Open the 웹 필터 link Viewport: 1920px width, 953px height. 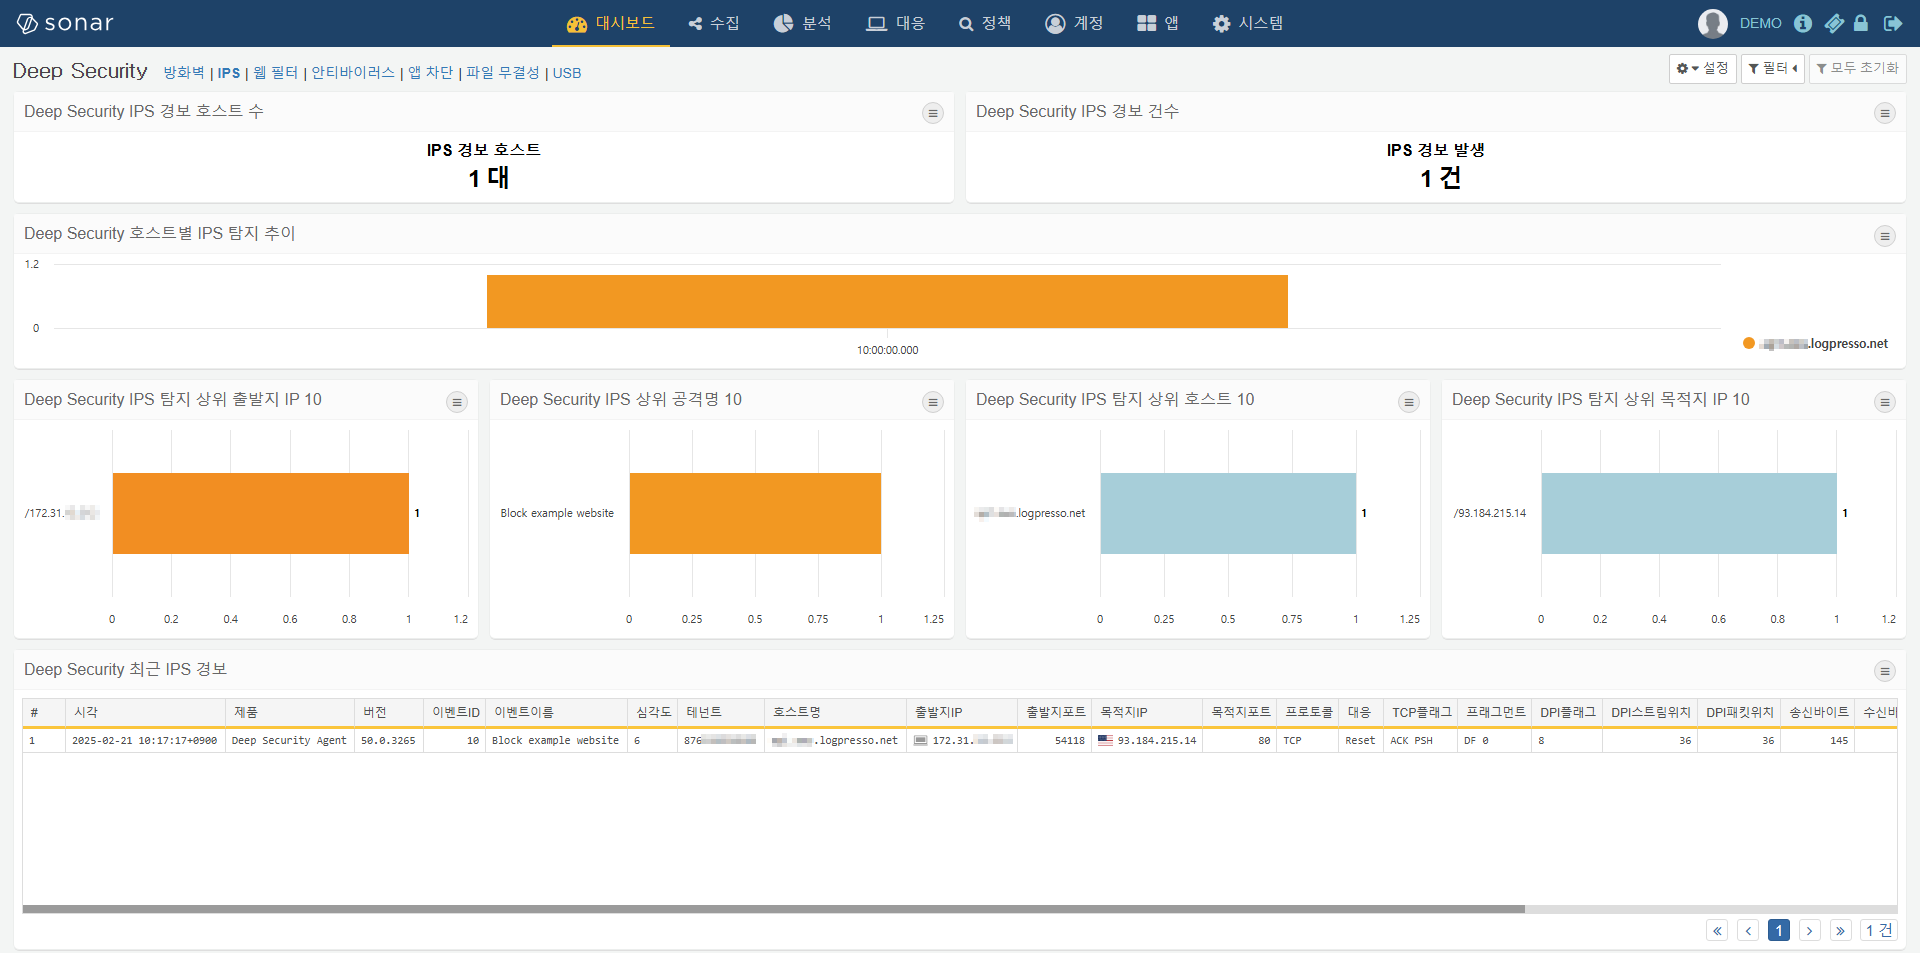point(275,73)
